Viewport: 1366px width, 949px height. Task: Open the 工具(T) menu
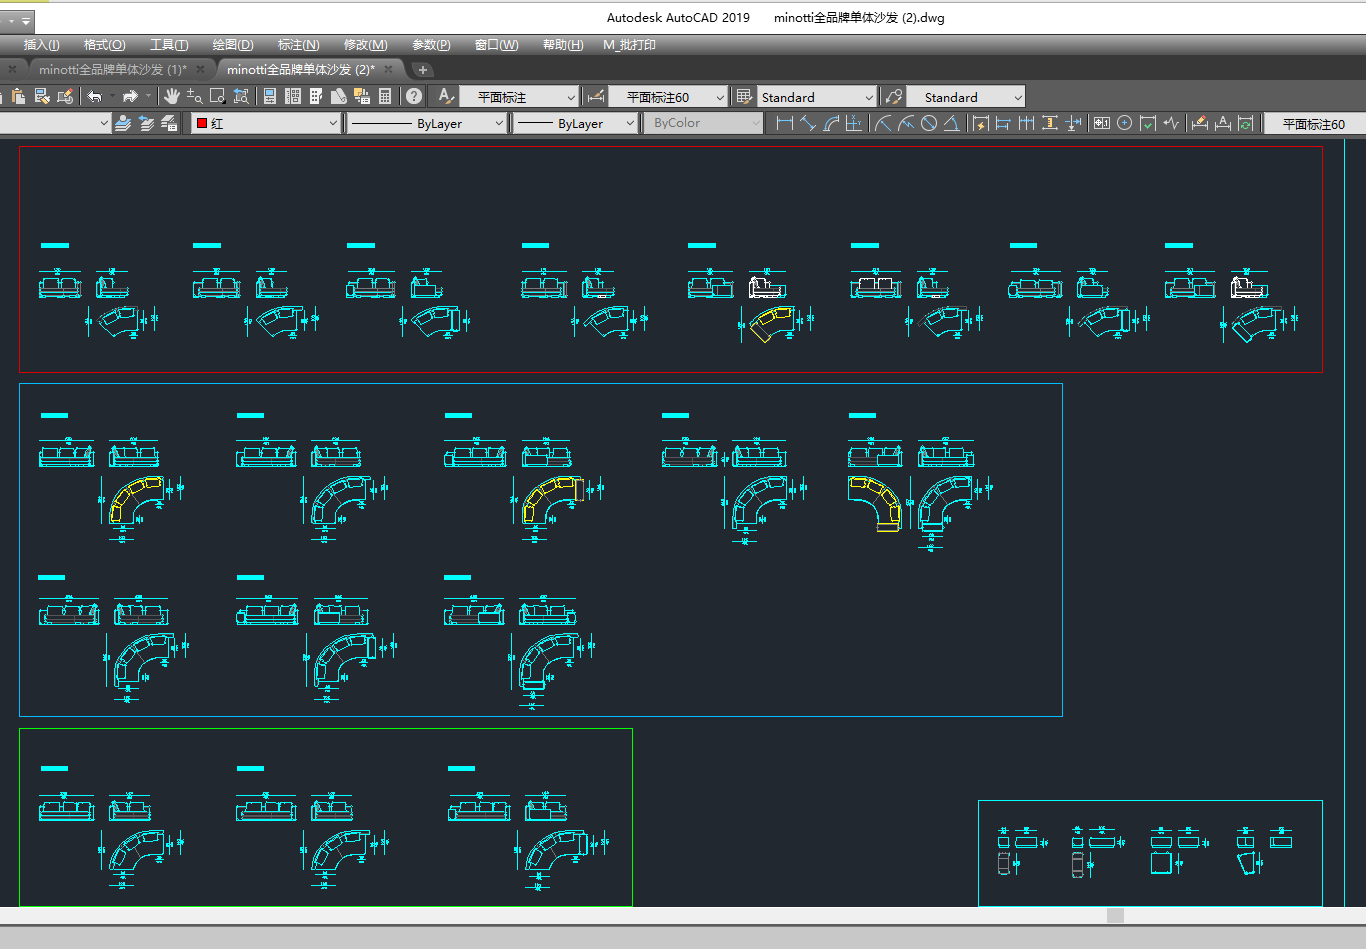click(x=169, y=45)
